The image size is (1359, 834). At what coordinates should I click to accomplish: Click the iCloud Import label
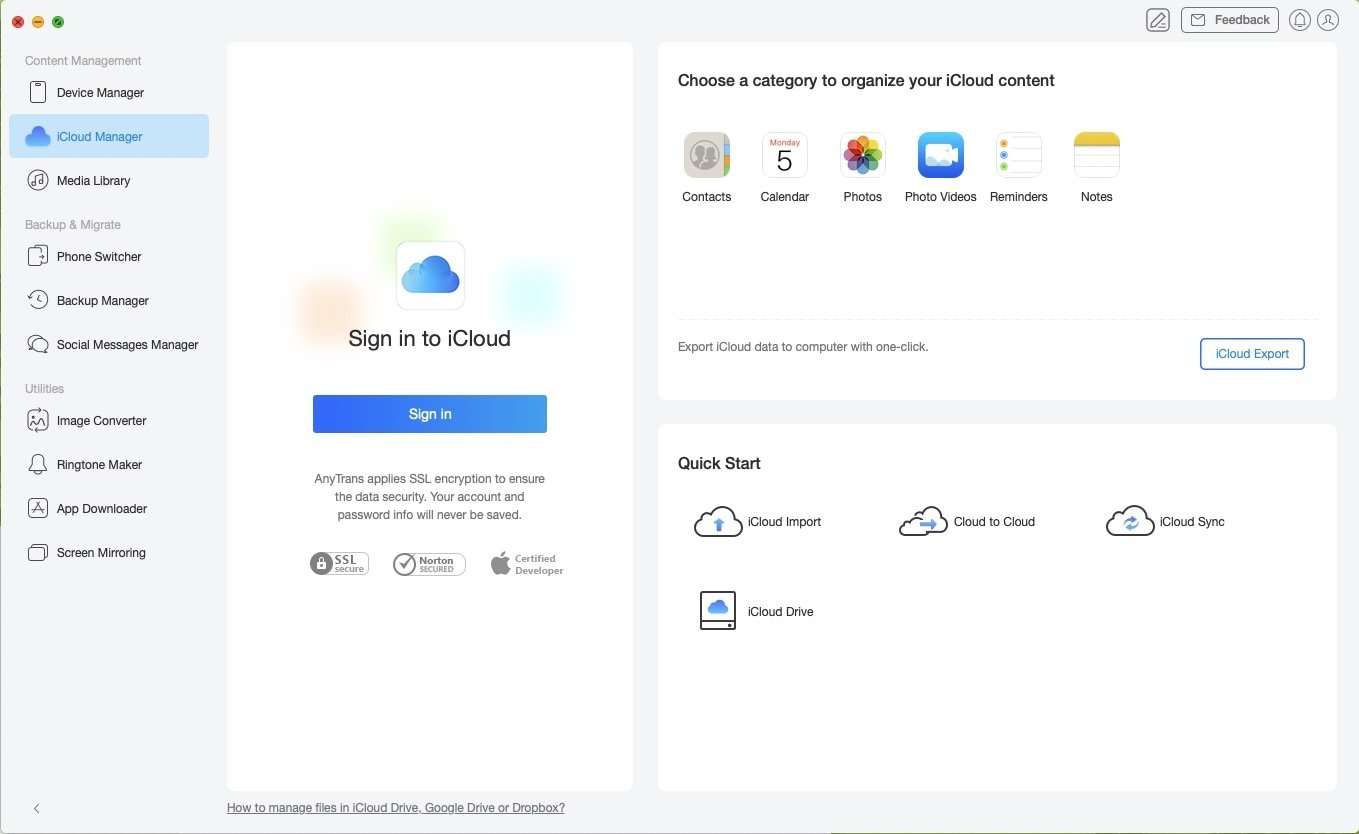785,522
